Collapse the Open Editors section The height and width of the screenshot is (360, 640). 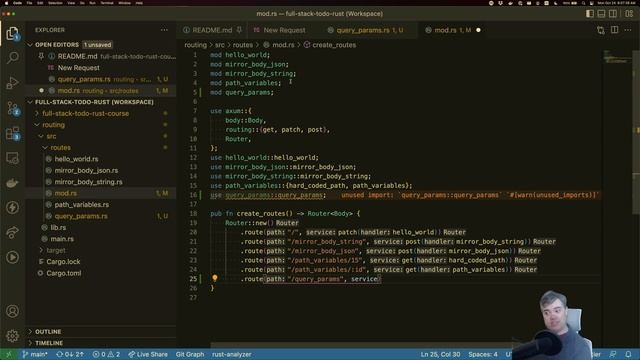tap(56, 44)
